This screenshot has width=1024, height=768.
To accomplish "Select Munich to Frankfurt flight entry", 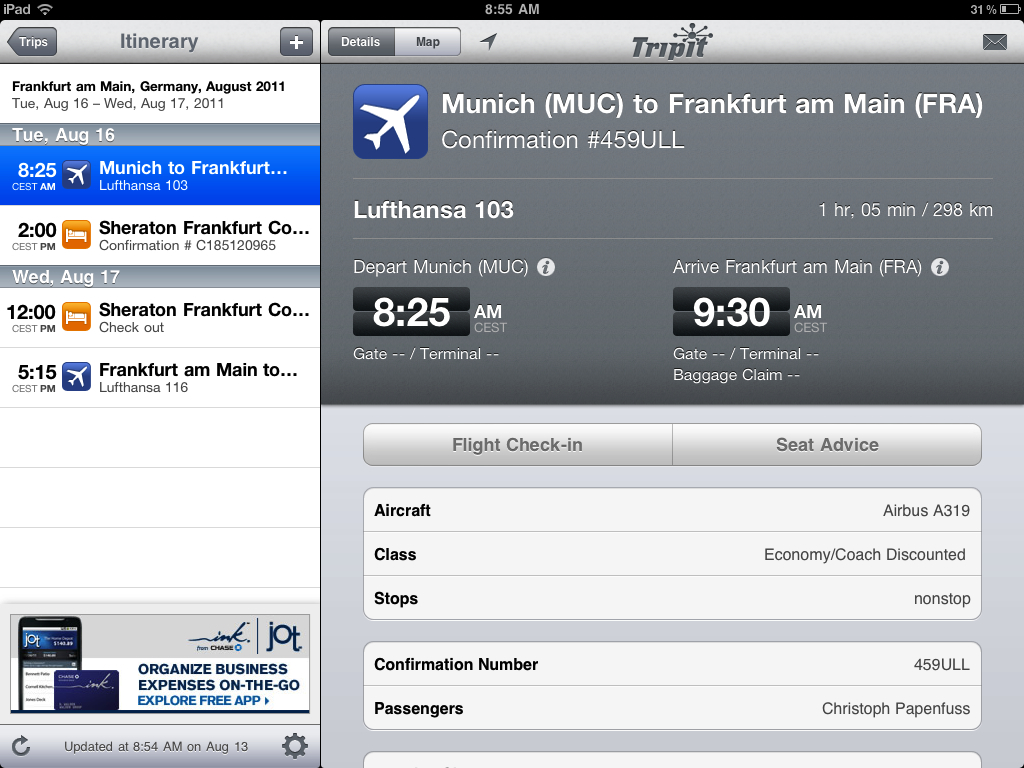I will point(160,176).
